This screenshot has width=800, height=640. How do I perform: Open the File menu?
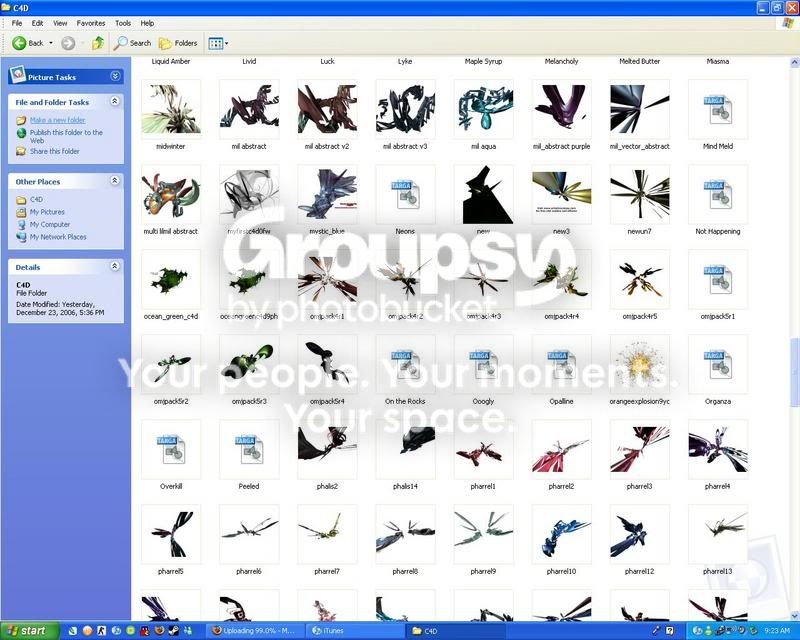[17, 23]
